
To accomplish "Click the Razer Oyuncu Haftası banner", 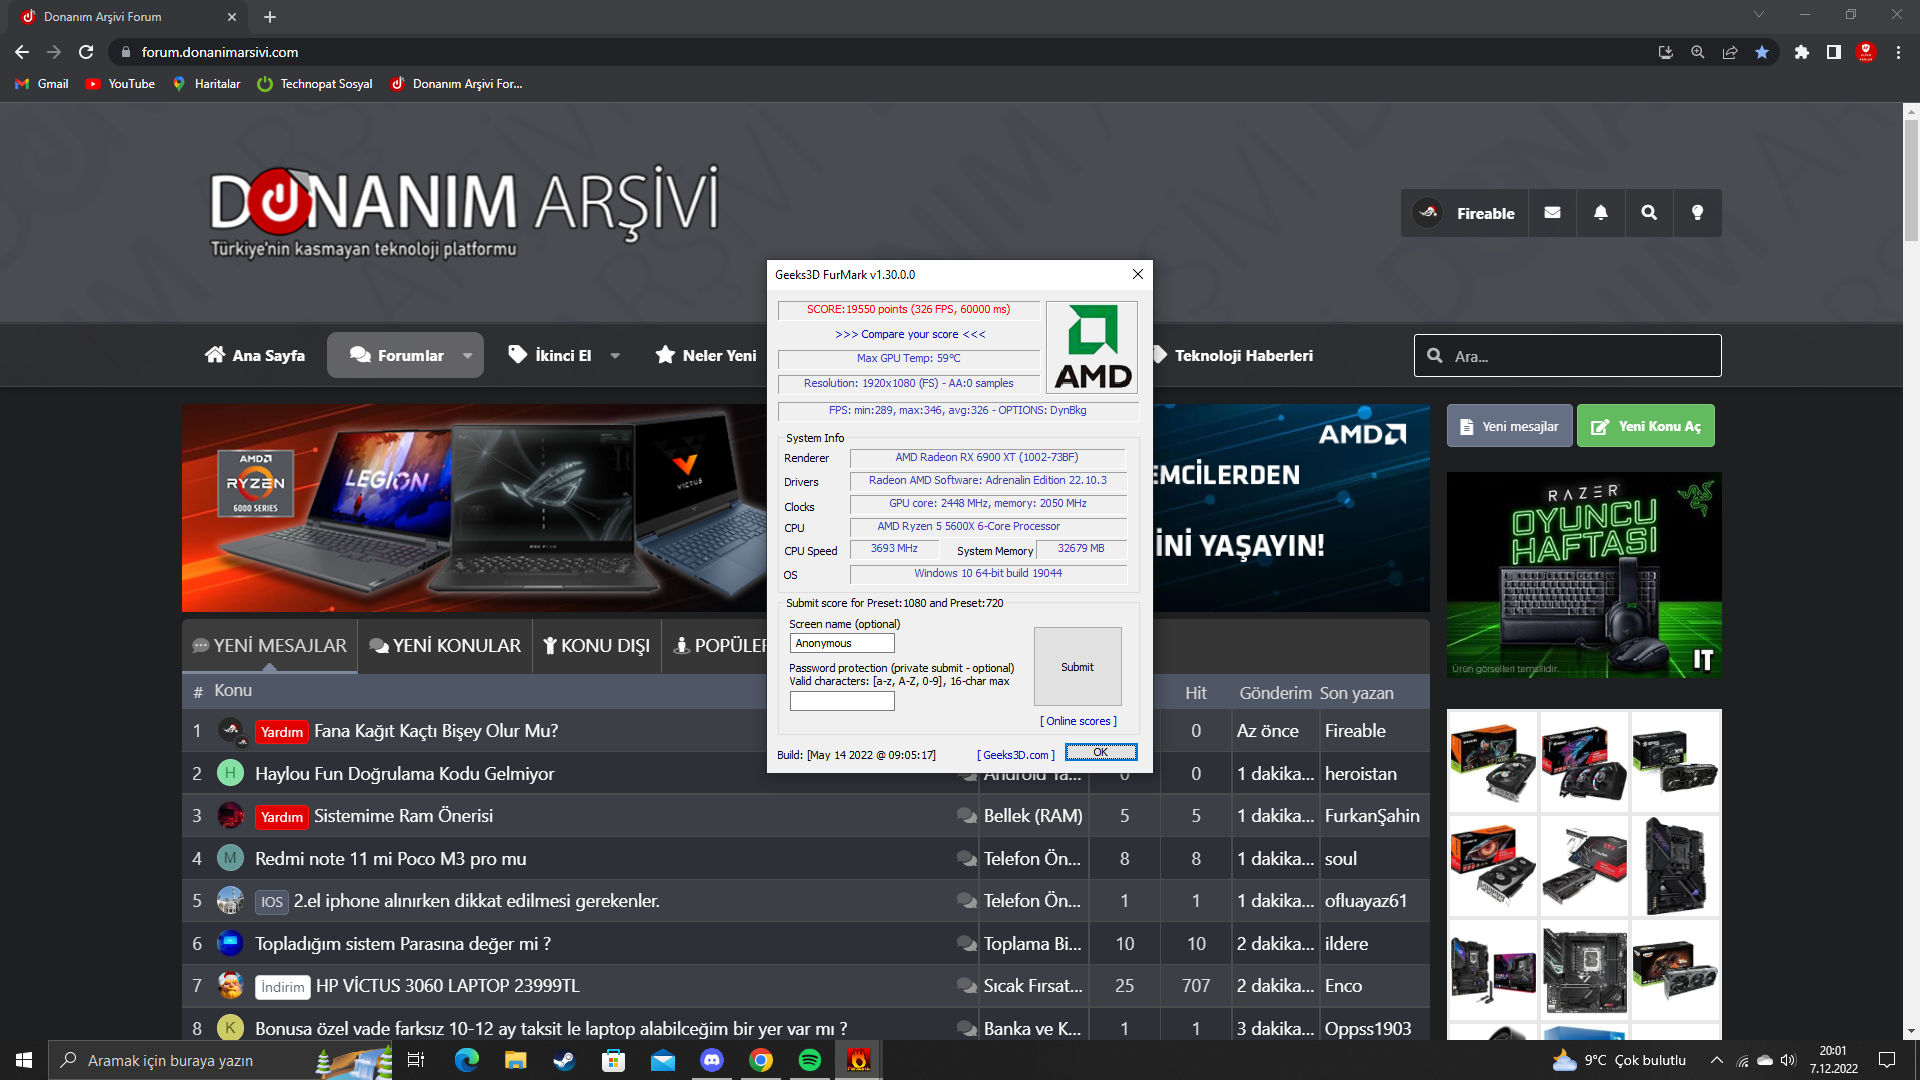I will click(x=1584, y=575).
